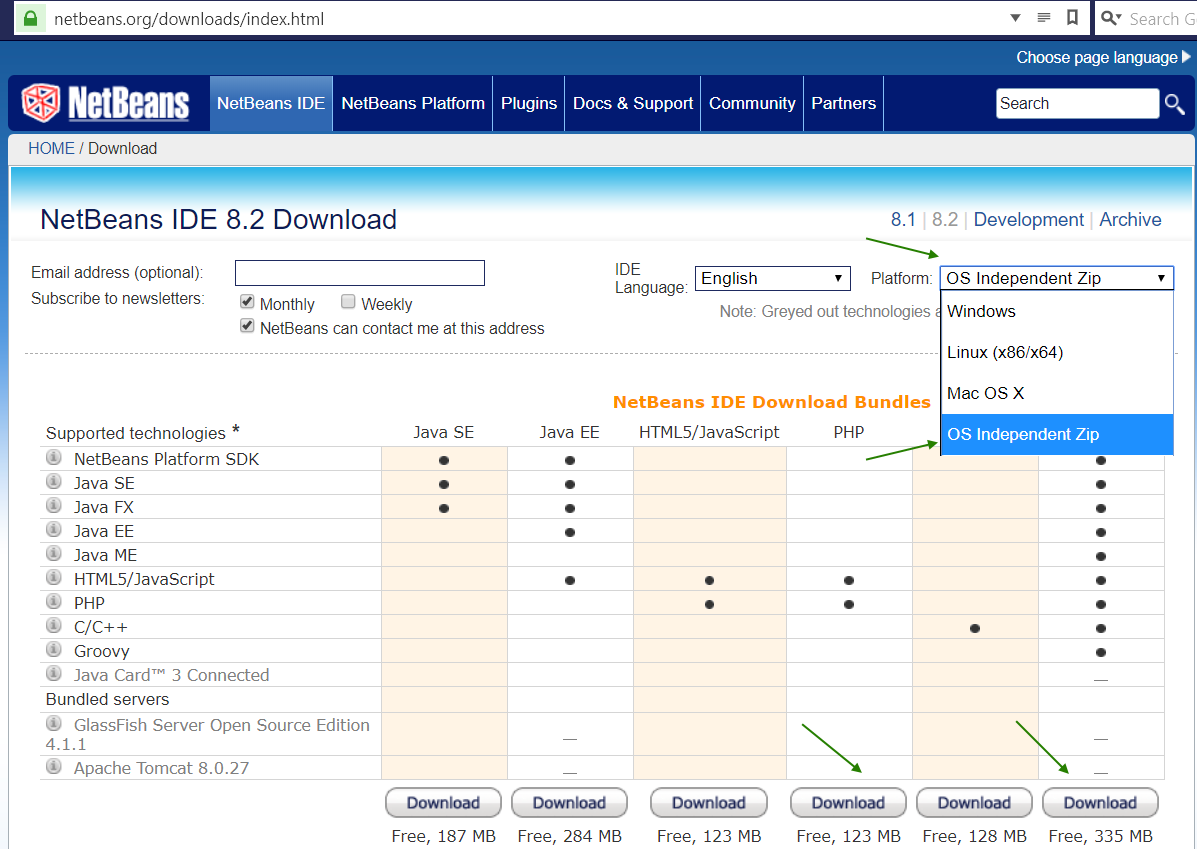Download the PHP bundle
The width and height of the screenshot is (1197, 849).
[848, 802]
